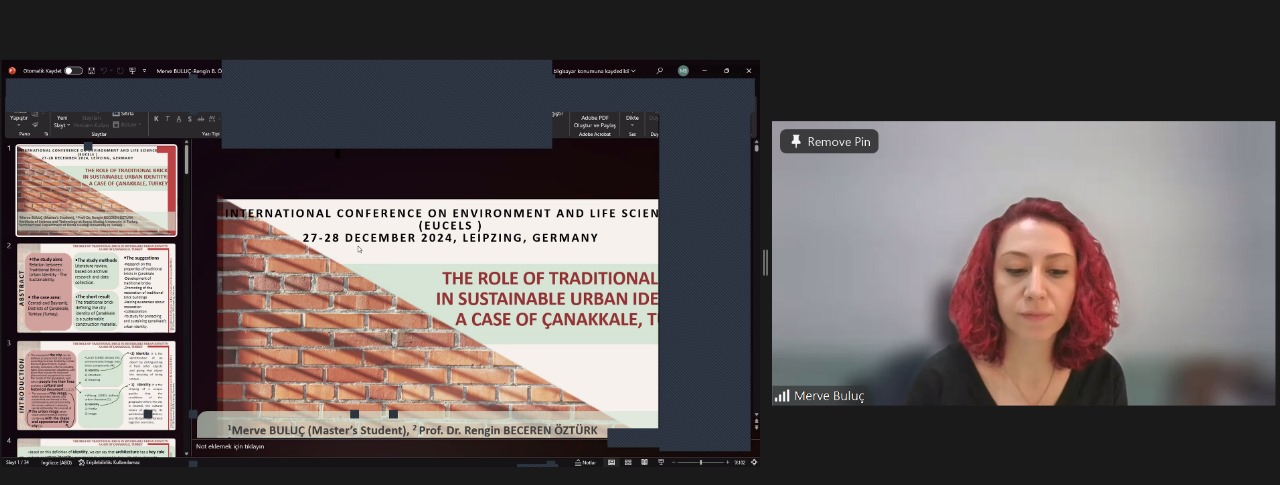Click the search magnifier icon

[x=659, y=71]
